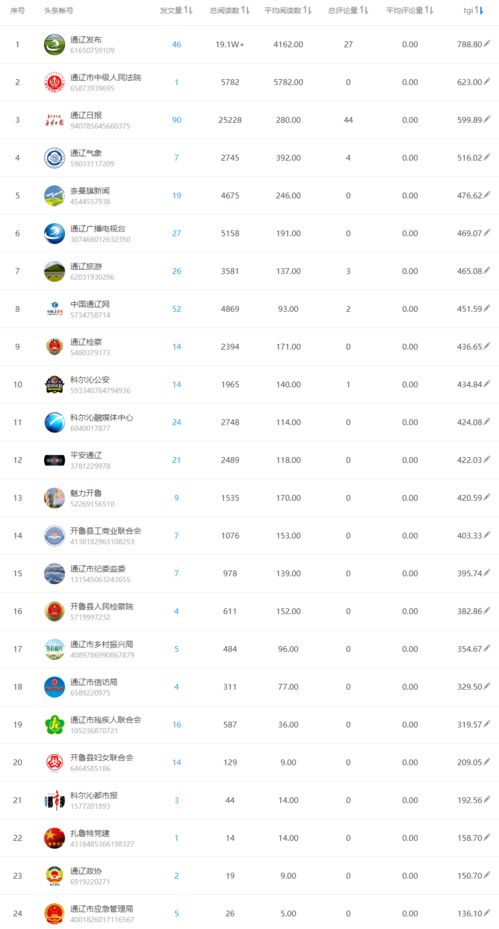Select account name 魅力开鲁

click(86, 493)
